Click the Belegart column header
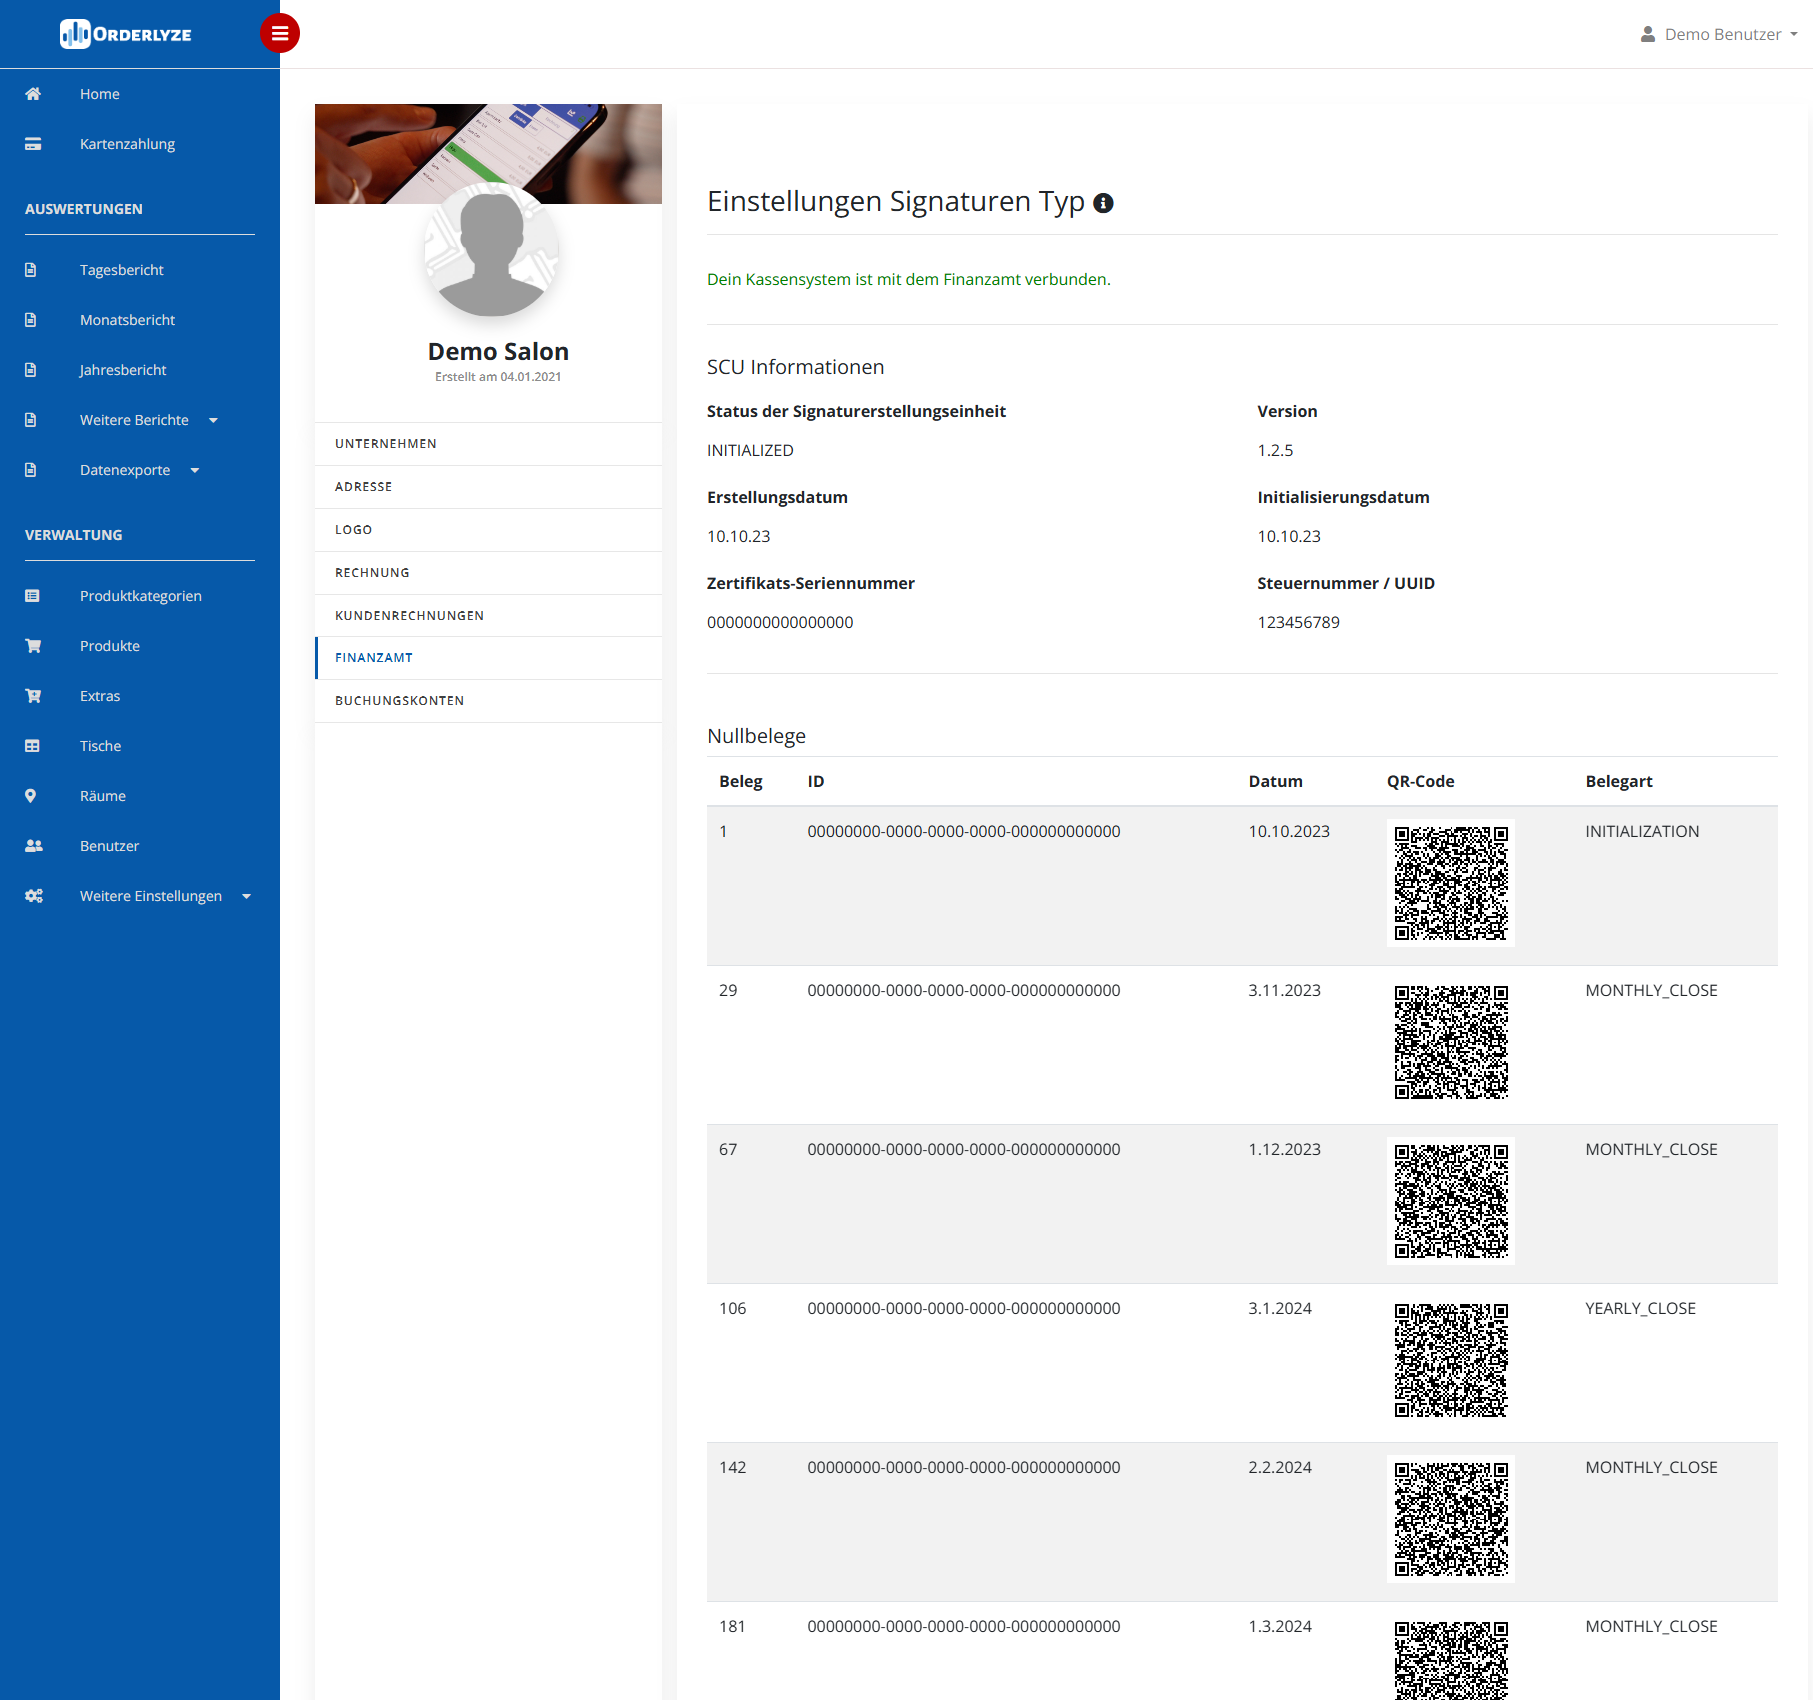This screenshot has height=1700, width=1813. (1618, 782)
